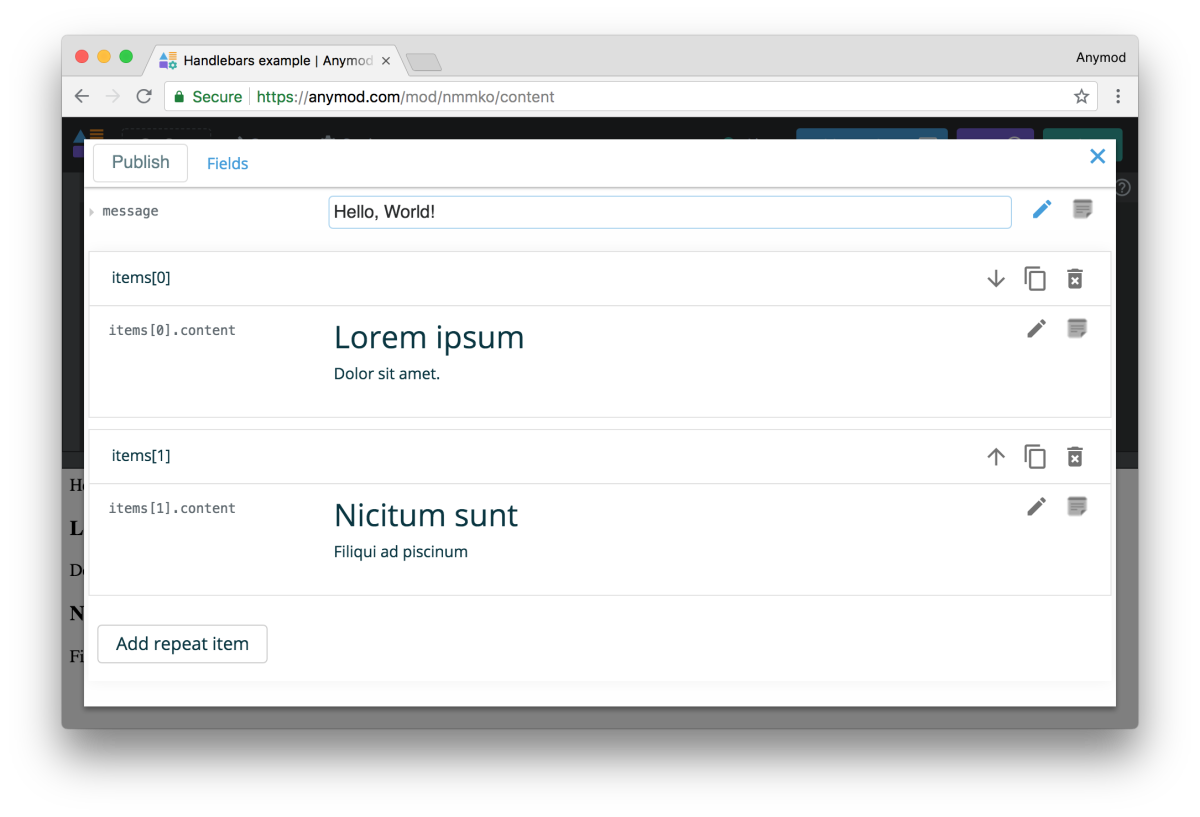
Task: Open a new browser tab
Action: [424, 62]
